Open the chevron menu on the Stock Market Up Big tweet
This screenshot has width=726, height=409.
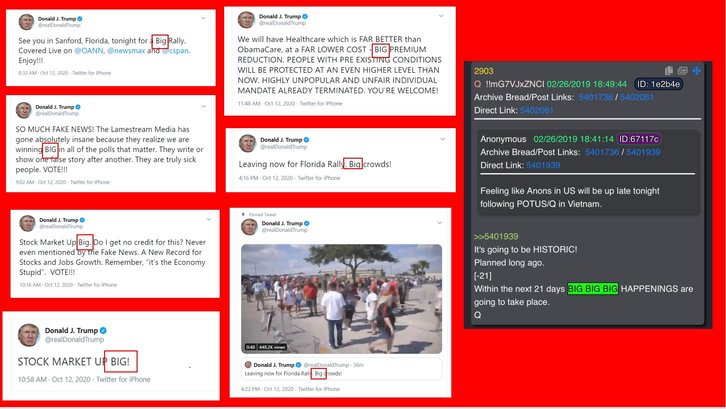point(209,219)
